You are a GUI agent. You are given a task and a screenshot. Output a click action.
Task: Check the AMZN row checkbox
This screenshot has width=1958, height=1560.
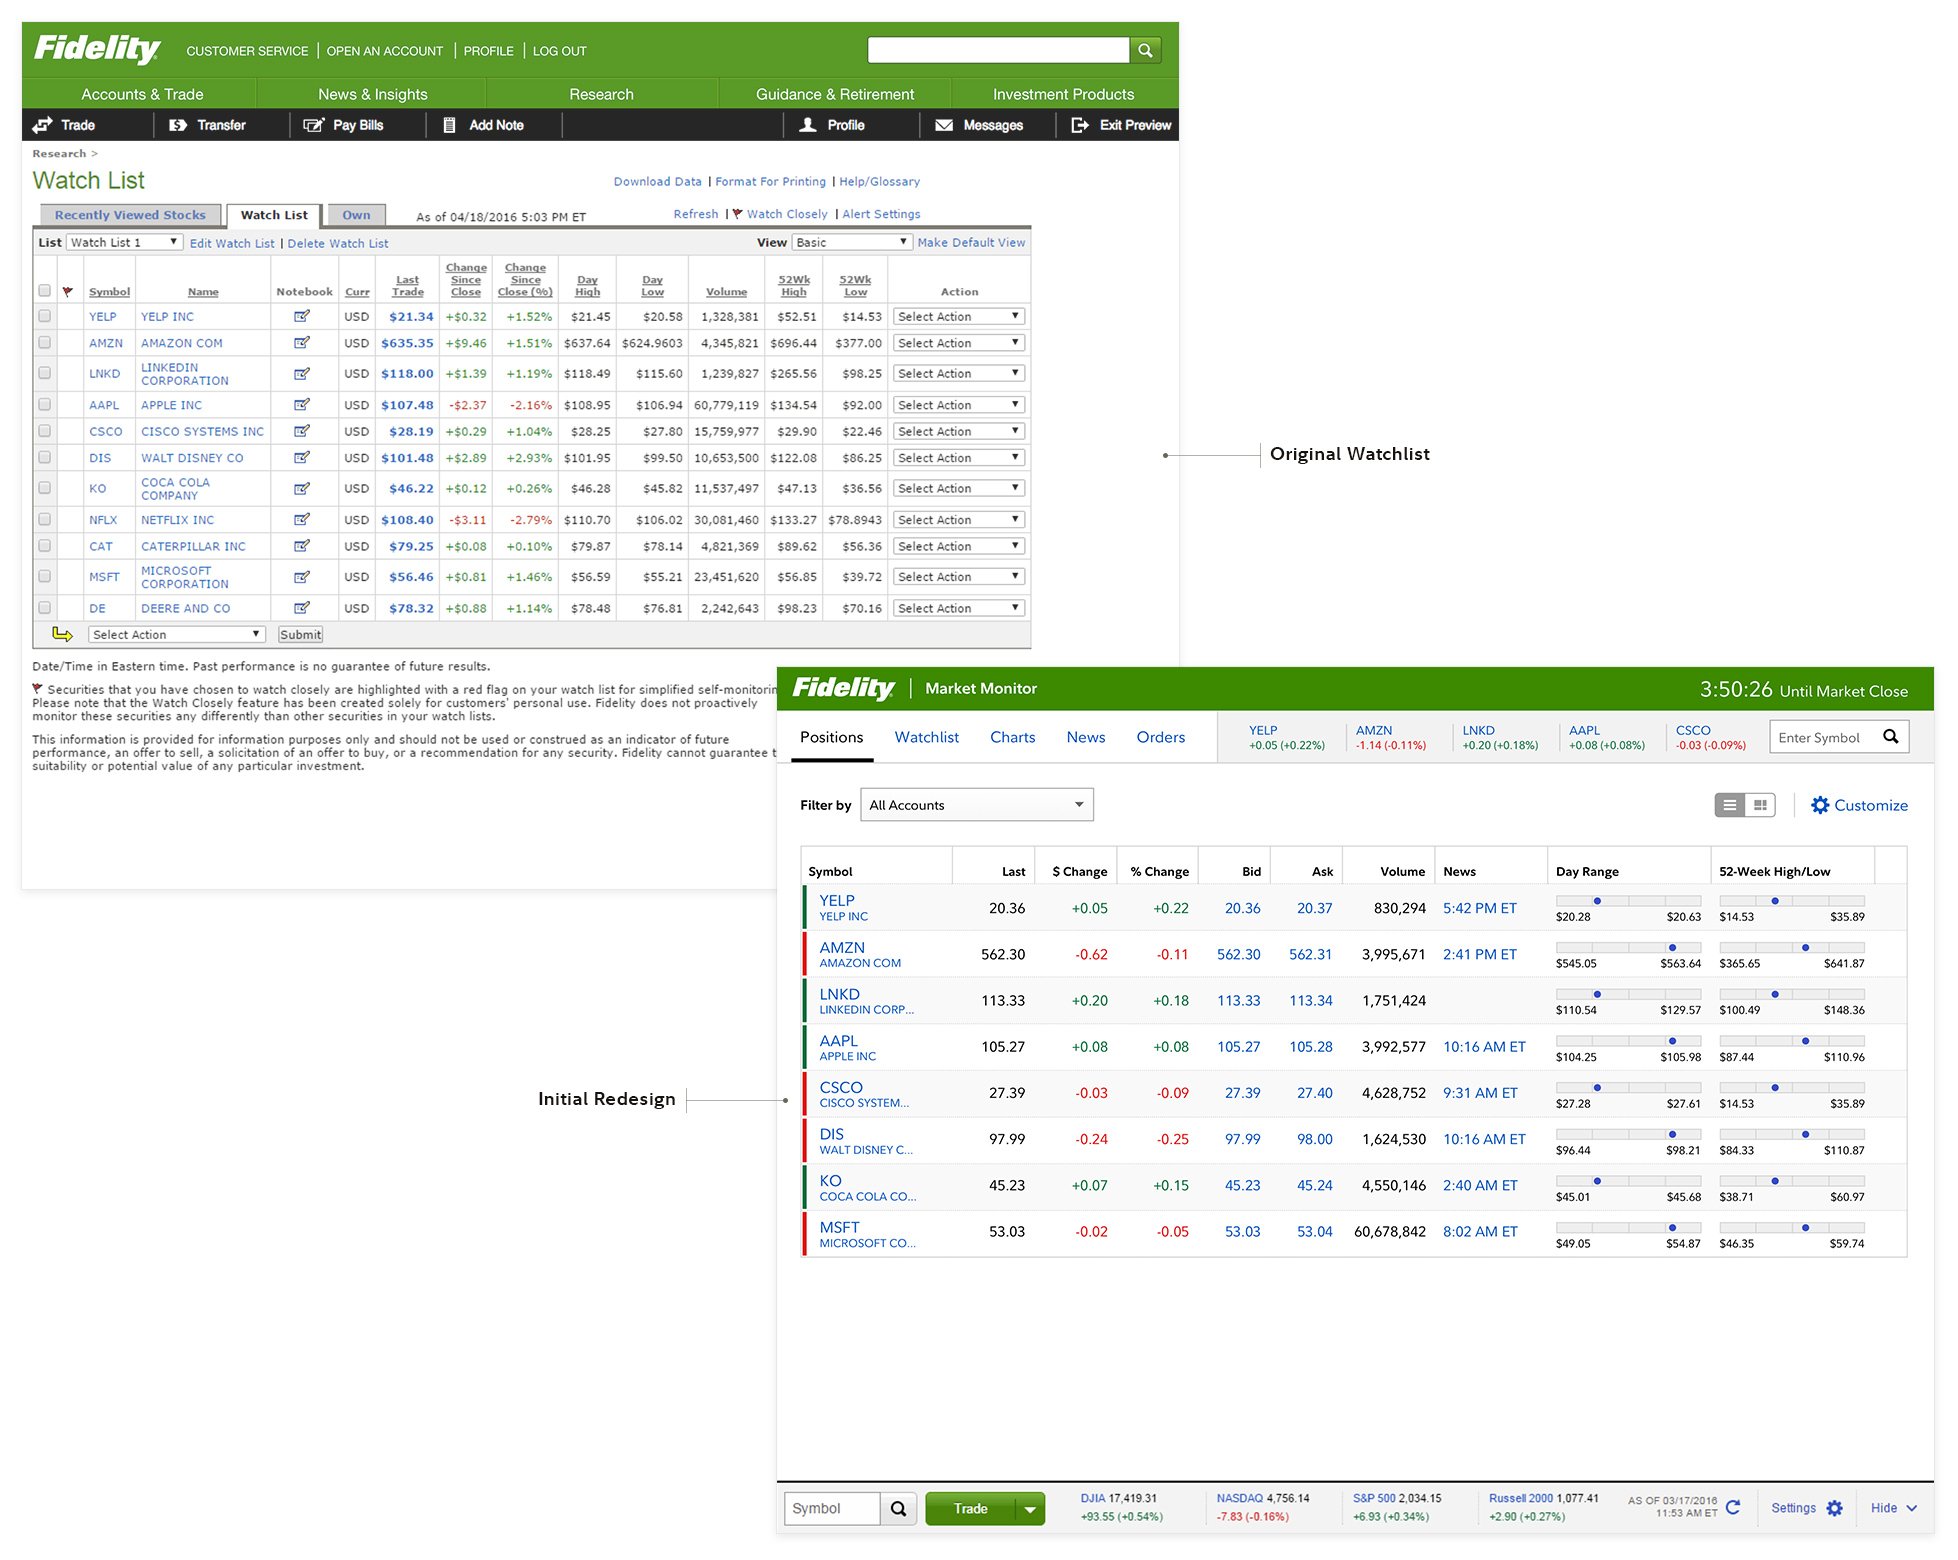(x=44, y=343)
